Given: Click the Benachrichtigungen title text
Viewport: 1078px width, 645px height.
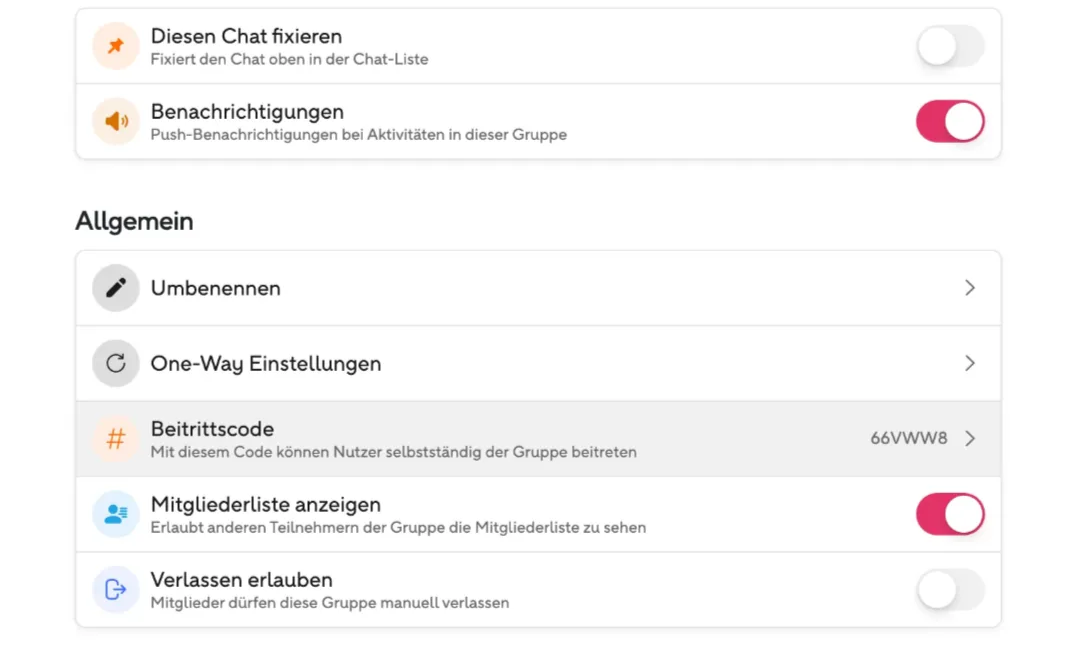Looking at the screenshot, I should [x=247, y=111].
